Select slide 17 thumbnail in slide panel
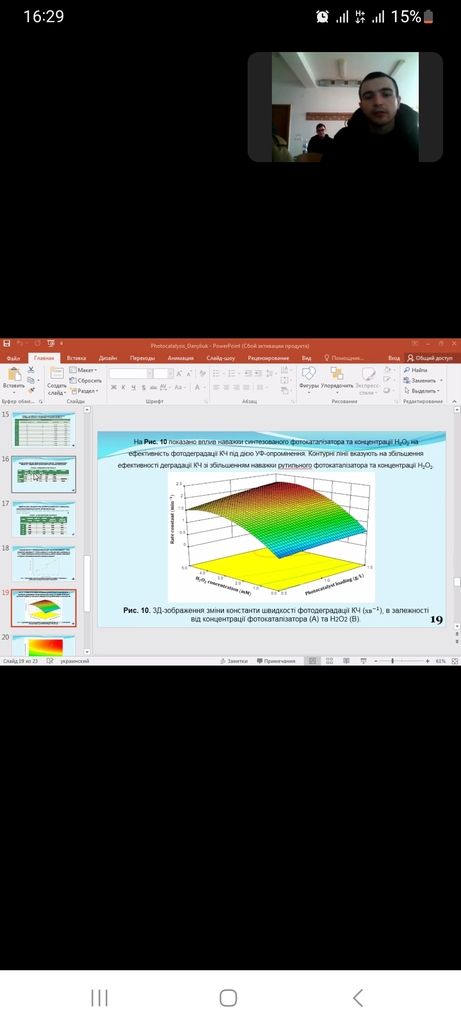461x1024 pixels. click(x=43, y=519)
